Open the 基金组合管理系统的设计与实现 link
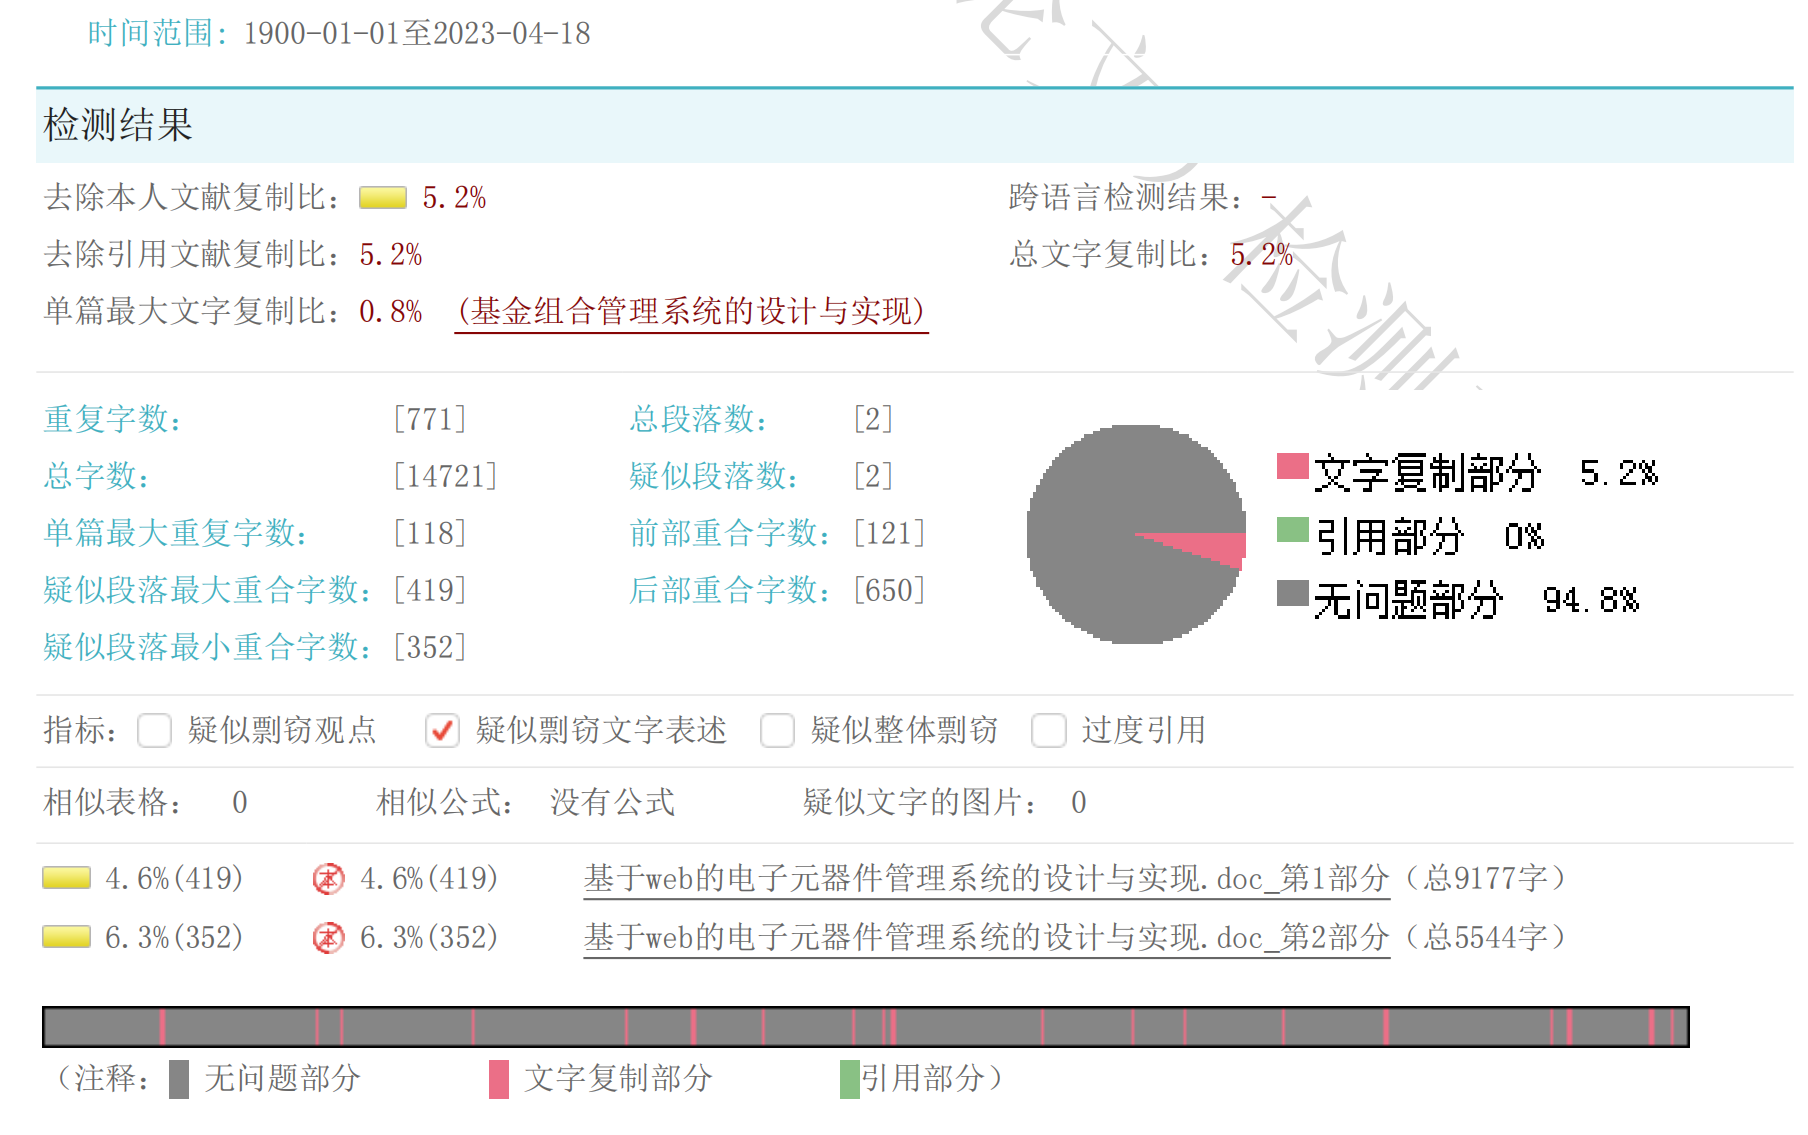1808x1135 pixels. coord(691,311)
